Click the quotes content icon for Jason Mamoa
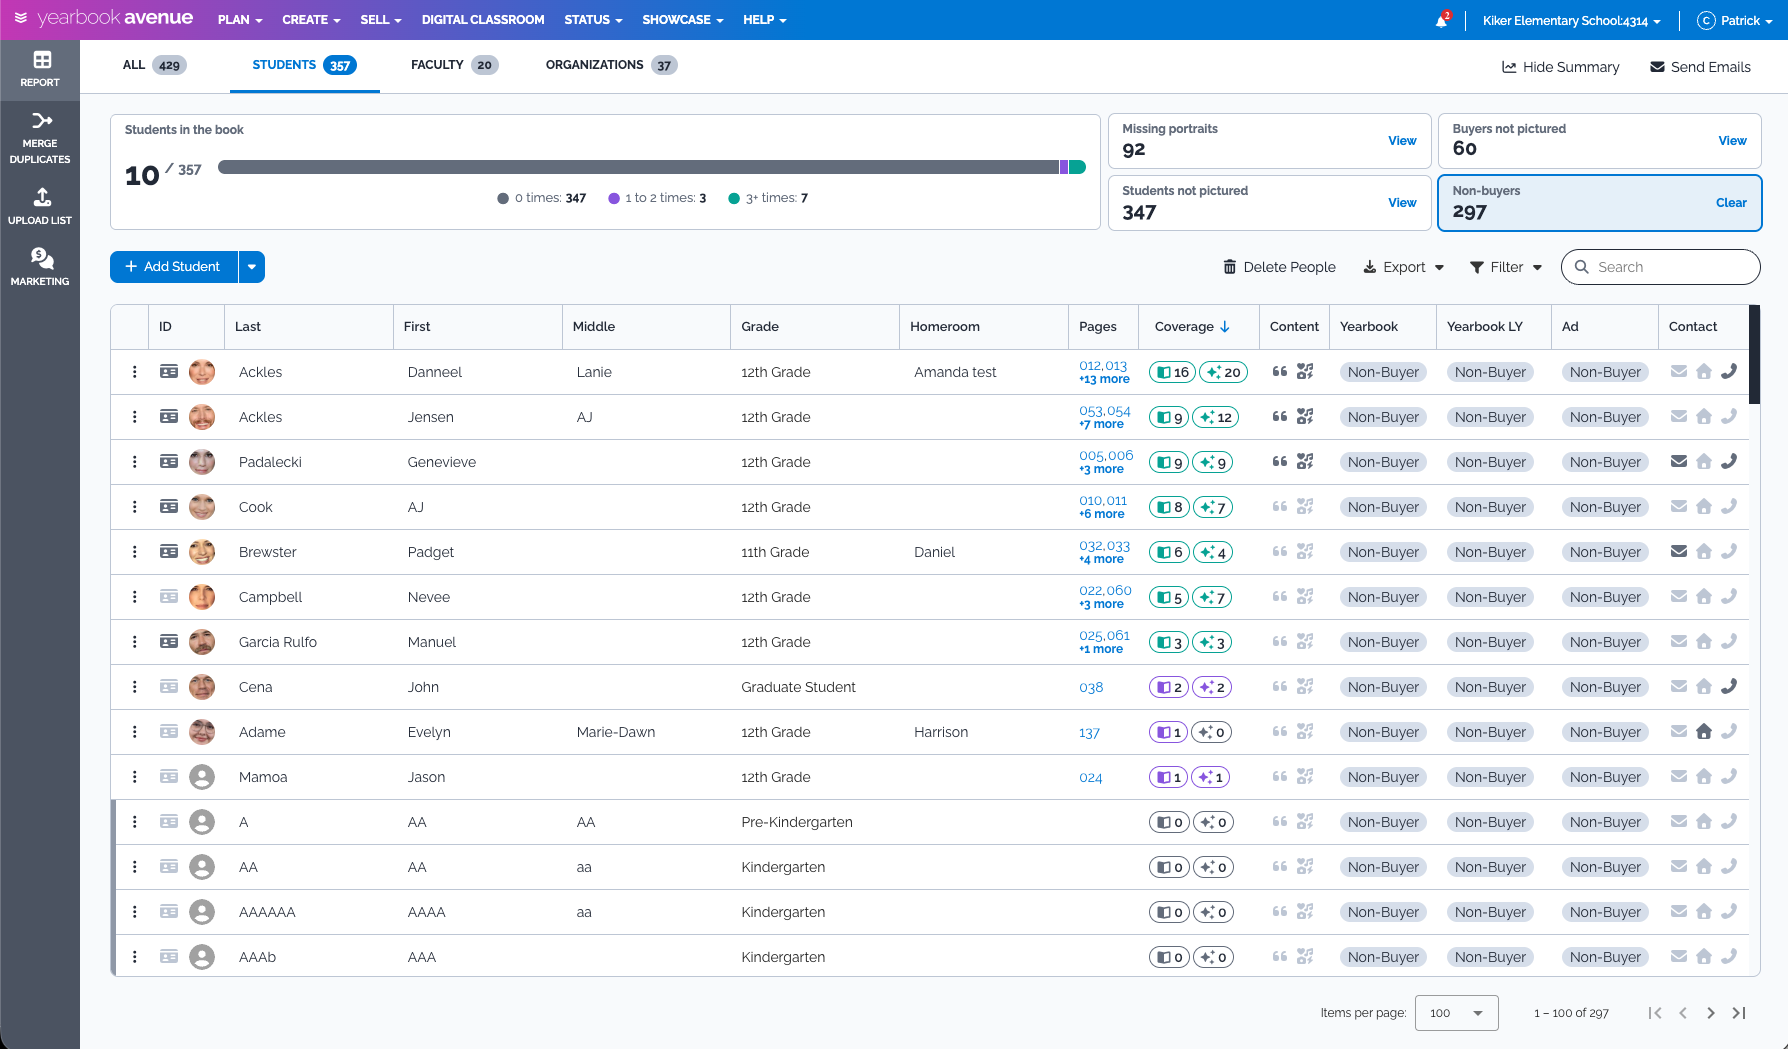This screenshot has width=1788, height=1049. click(x=1280, y=776)
